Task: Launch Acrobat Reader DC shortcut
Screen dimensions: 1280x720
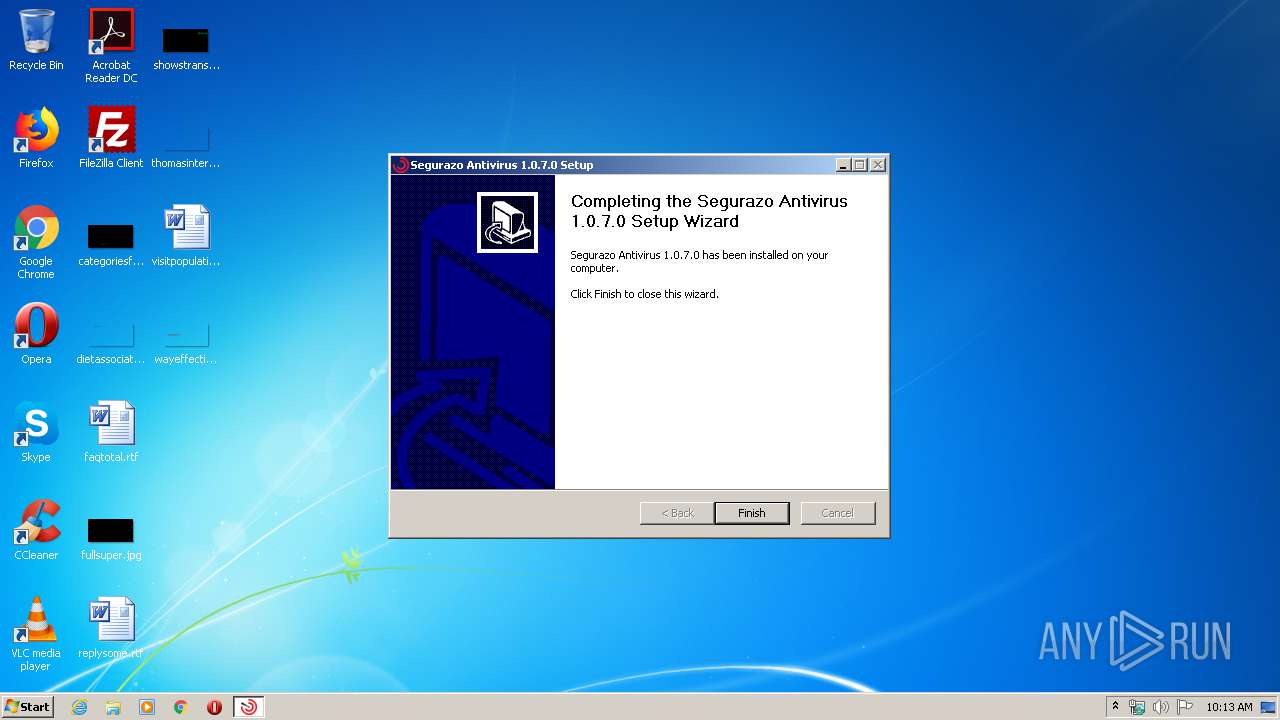Action: (x=111, y=46)
